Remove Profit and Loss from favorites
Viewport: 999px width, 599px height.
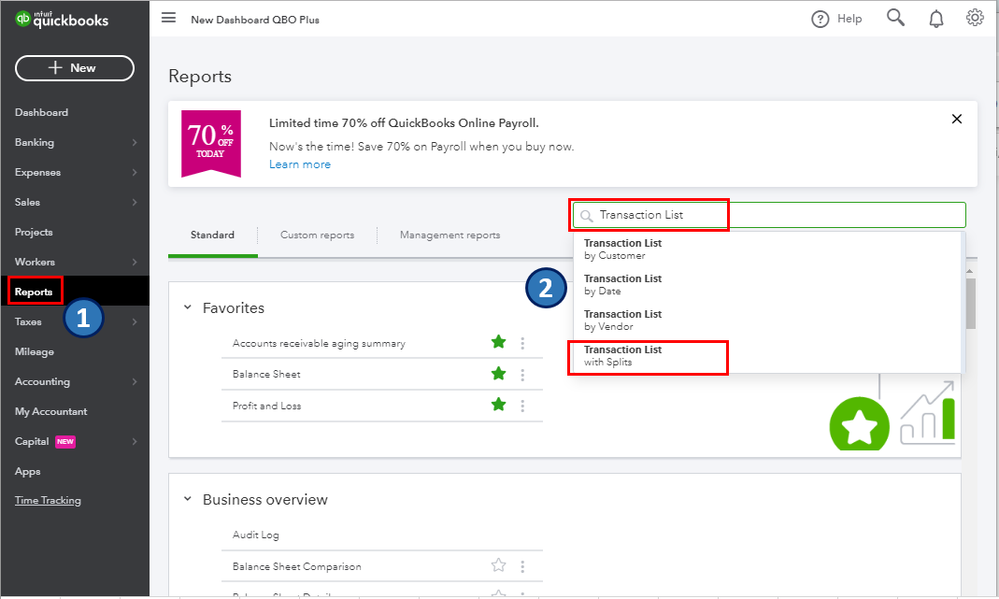click(x=498, y=406)
